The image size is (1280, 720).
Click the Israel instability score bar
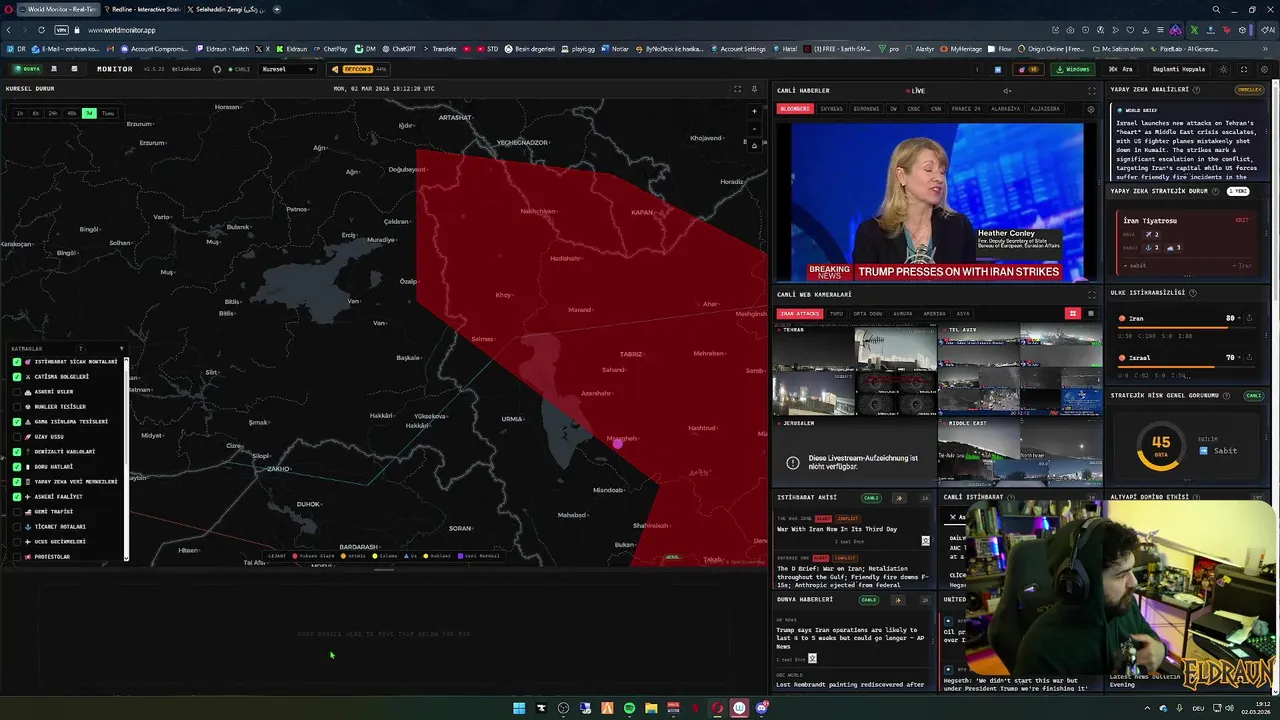coord(1185,367)
